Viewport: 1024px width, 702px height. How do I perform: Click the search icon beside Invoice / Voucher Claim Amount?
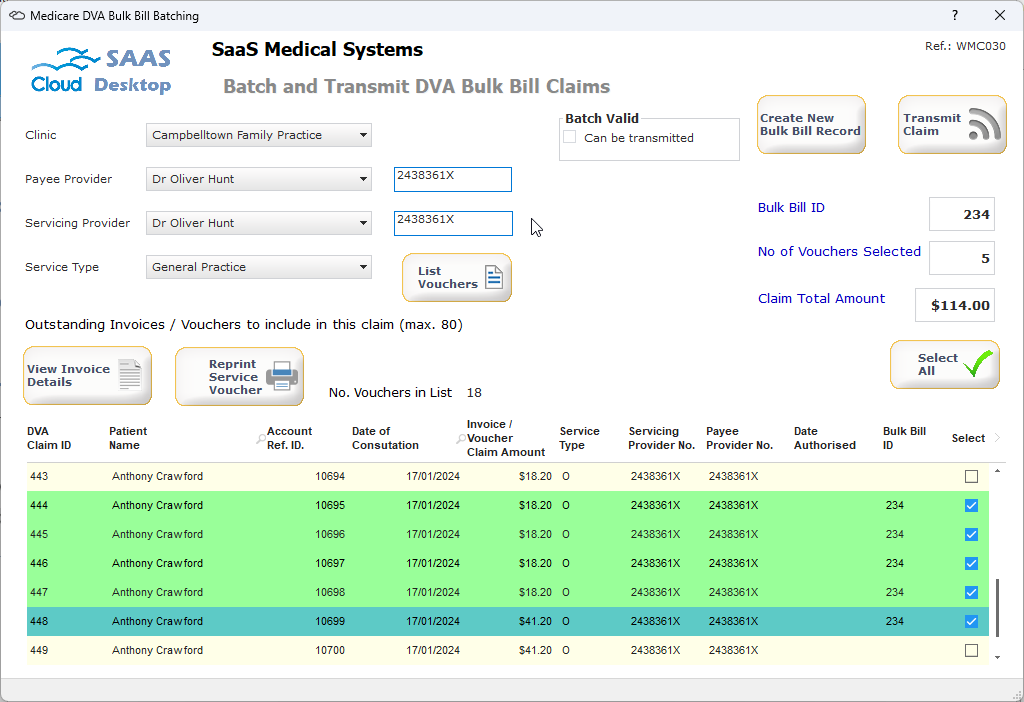point(460,439)
